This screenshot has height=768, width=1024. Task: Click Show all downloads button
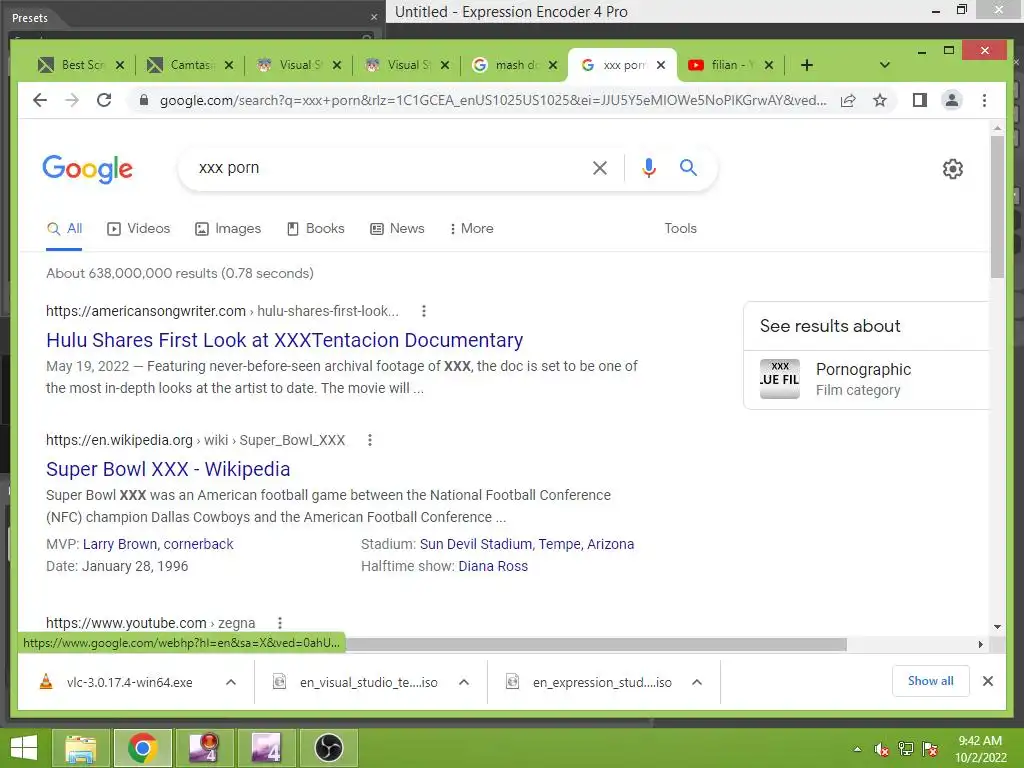click(930, 681)
